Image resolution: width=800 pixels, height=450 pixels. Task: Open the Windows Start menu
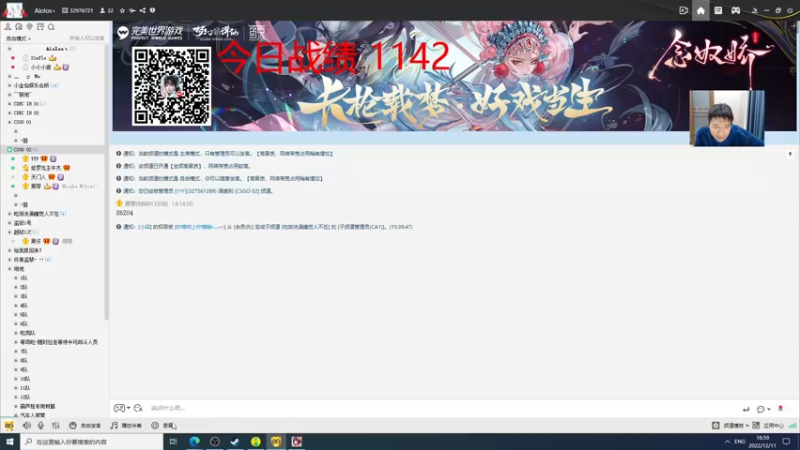tap(10, 441)
